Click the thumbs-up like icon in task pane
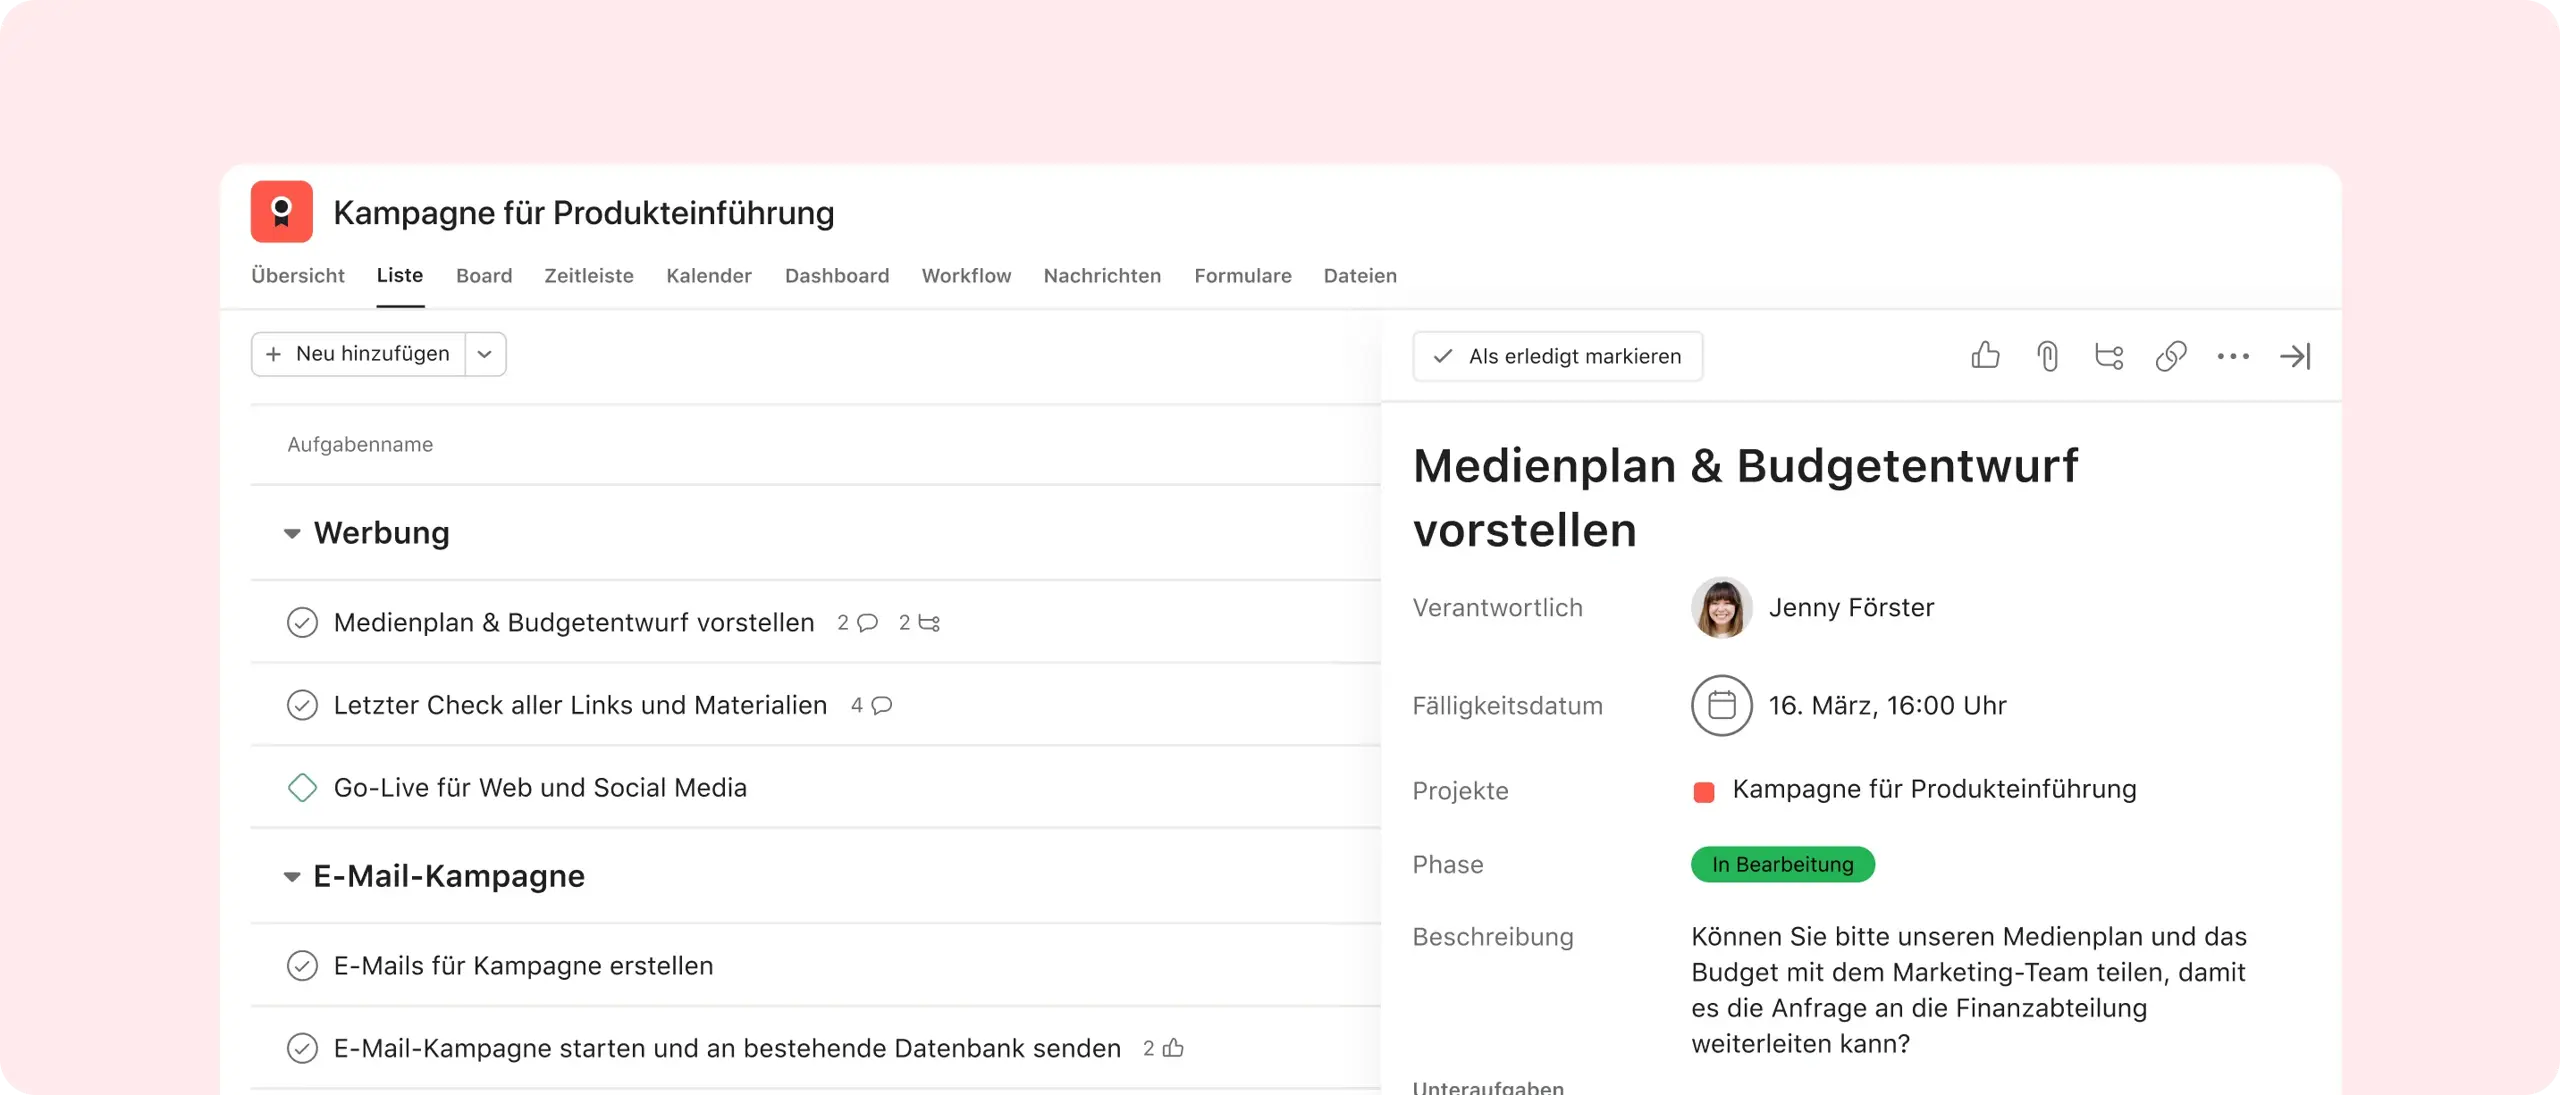This screenshot has width=2560, height=1095. click(1985, 356)
